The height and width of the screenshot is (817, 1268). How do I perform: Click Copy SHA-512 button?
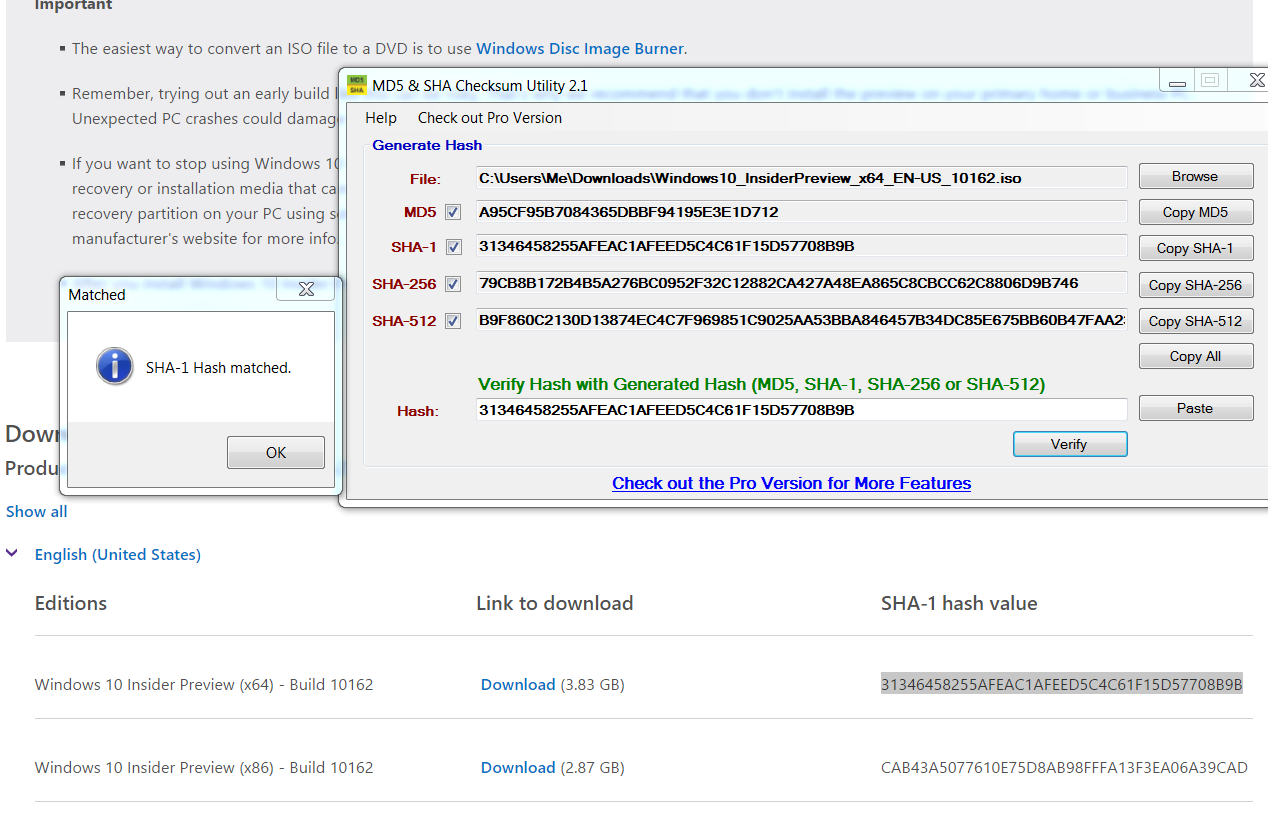[1196, 321]
